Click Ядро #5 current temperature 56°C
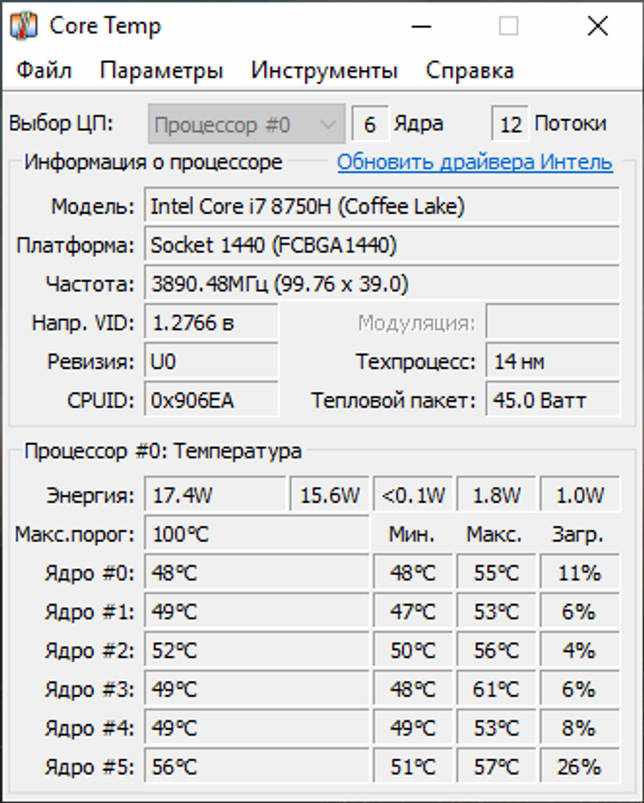Viewport: 644px width, 803px height. (x=256, y=767)
